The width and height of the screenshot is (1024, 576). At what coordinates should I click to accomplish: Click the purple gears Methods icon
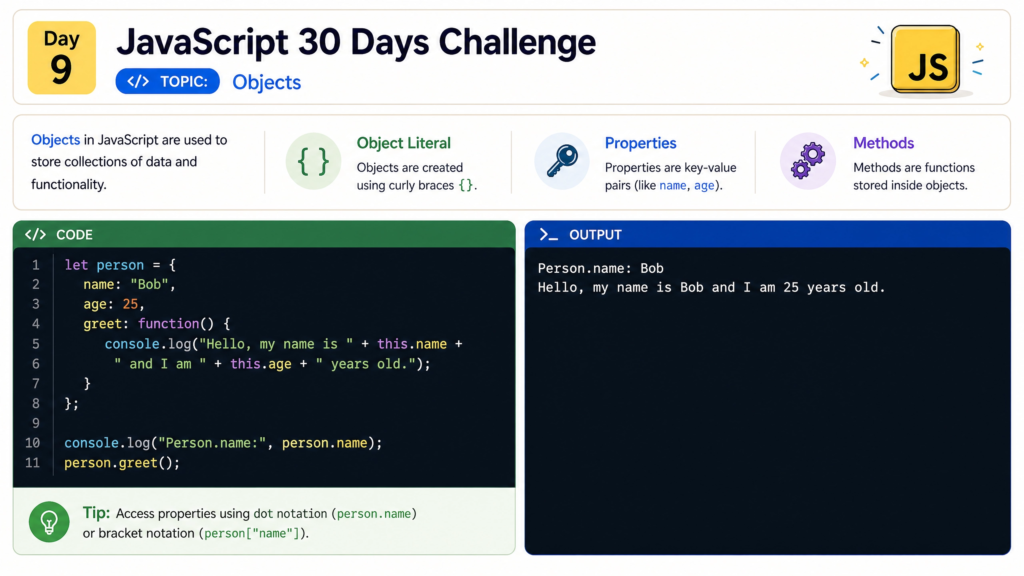tap(808, 161)
